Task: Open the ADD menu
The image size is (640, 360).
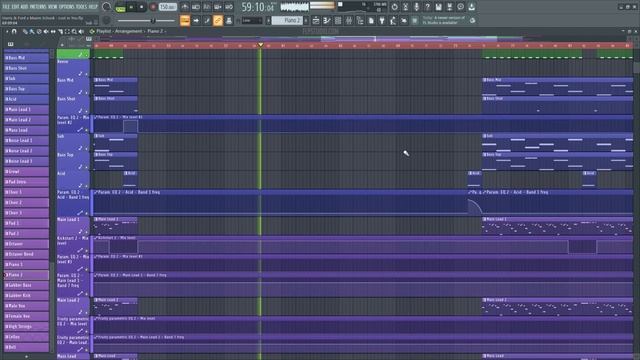Action: 25,7
